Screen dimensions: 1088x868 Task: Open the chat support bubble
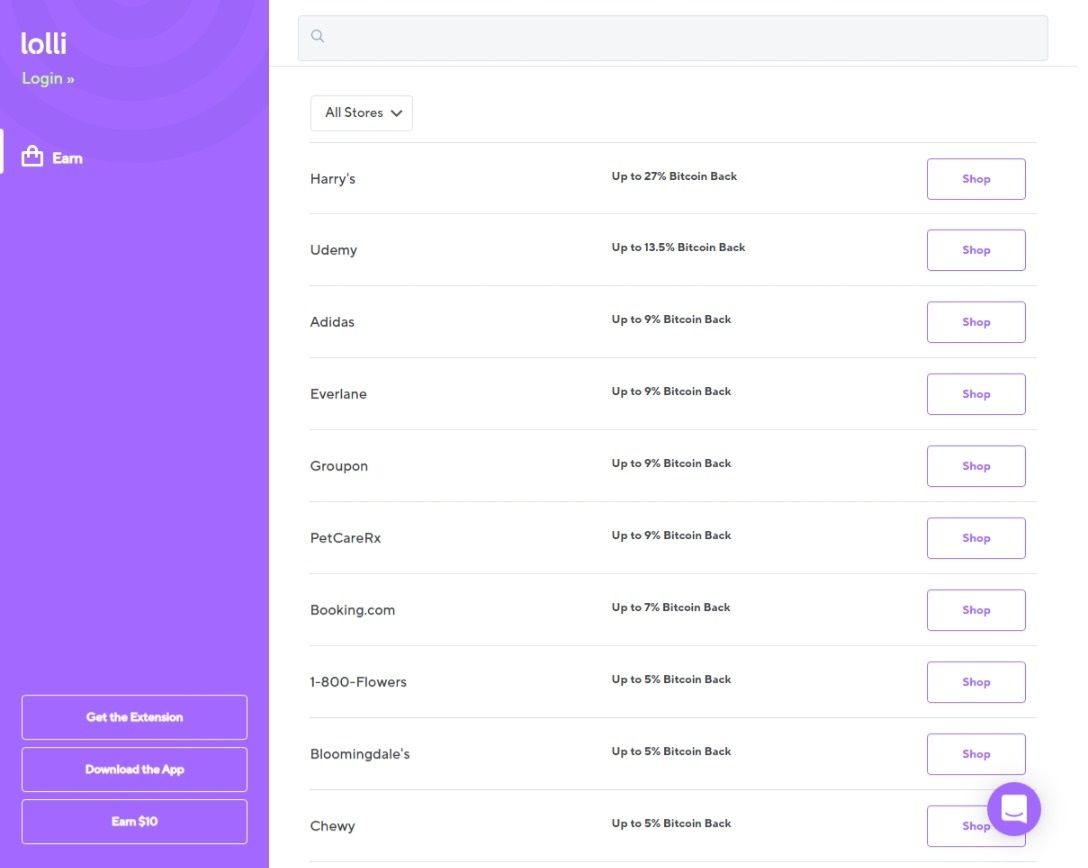[x=1013, y=808]
